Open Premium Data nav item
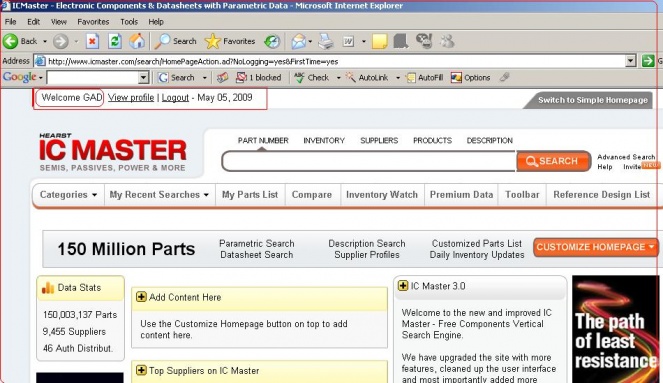 pos(461,194)
